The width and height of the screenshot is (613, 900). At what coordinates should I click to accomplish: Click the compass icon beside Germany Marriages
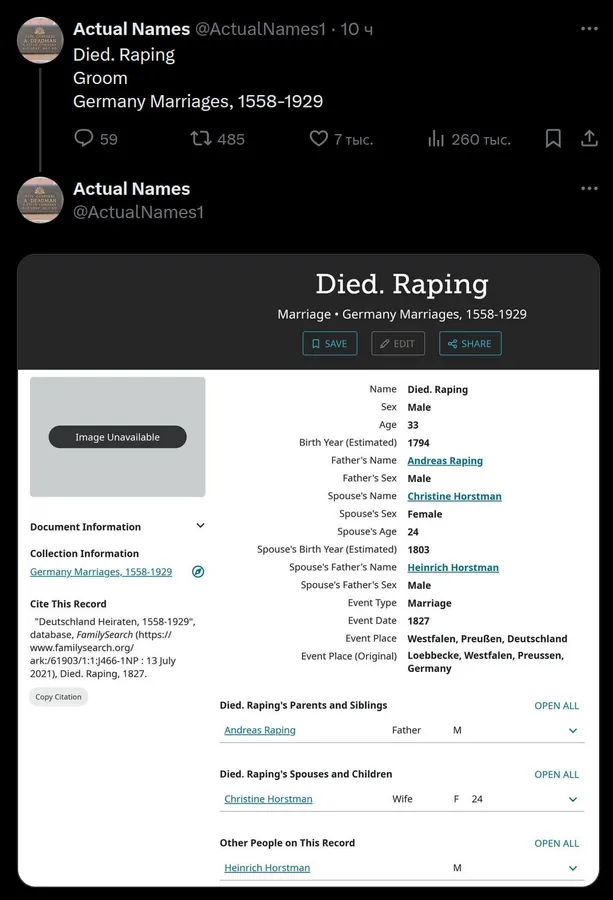(198, 572)
